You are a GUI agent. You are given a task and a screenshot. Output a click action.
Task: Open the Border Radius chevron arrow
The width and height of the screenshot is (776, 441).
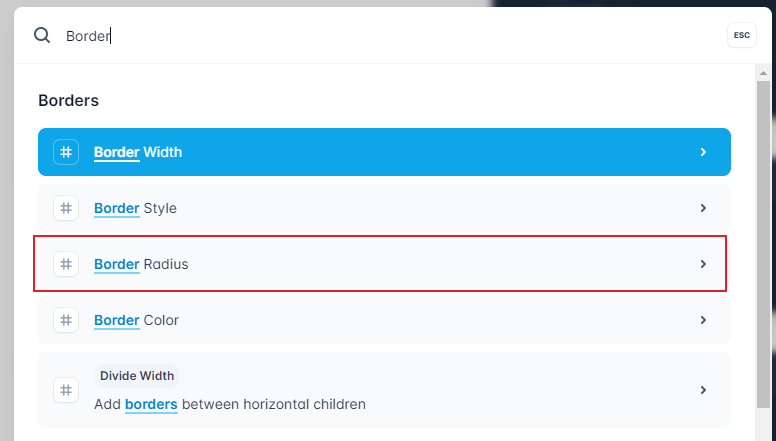click(x=703, y=264)
